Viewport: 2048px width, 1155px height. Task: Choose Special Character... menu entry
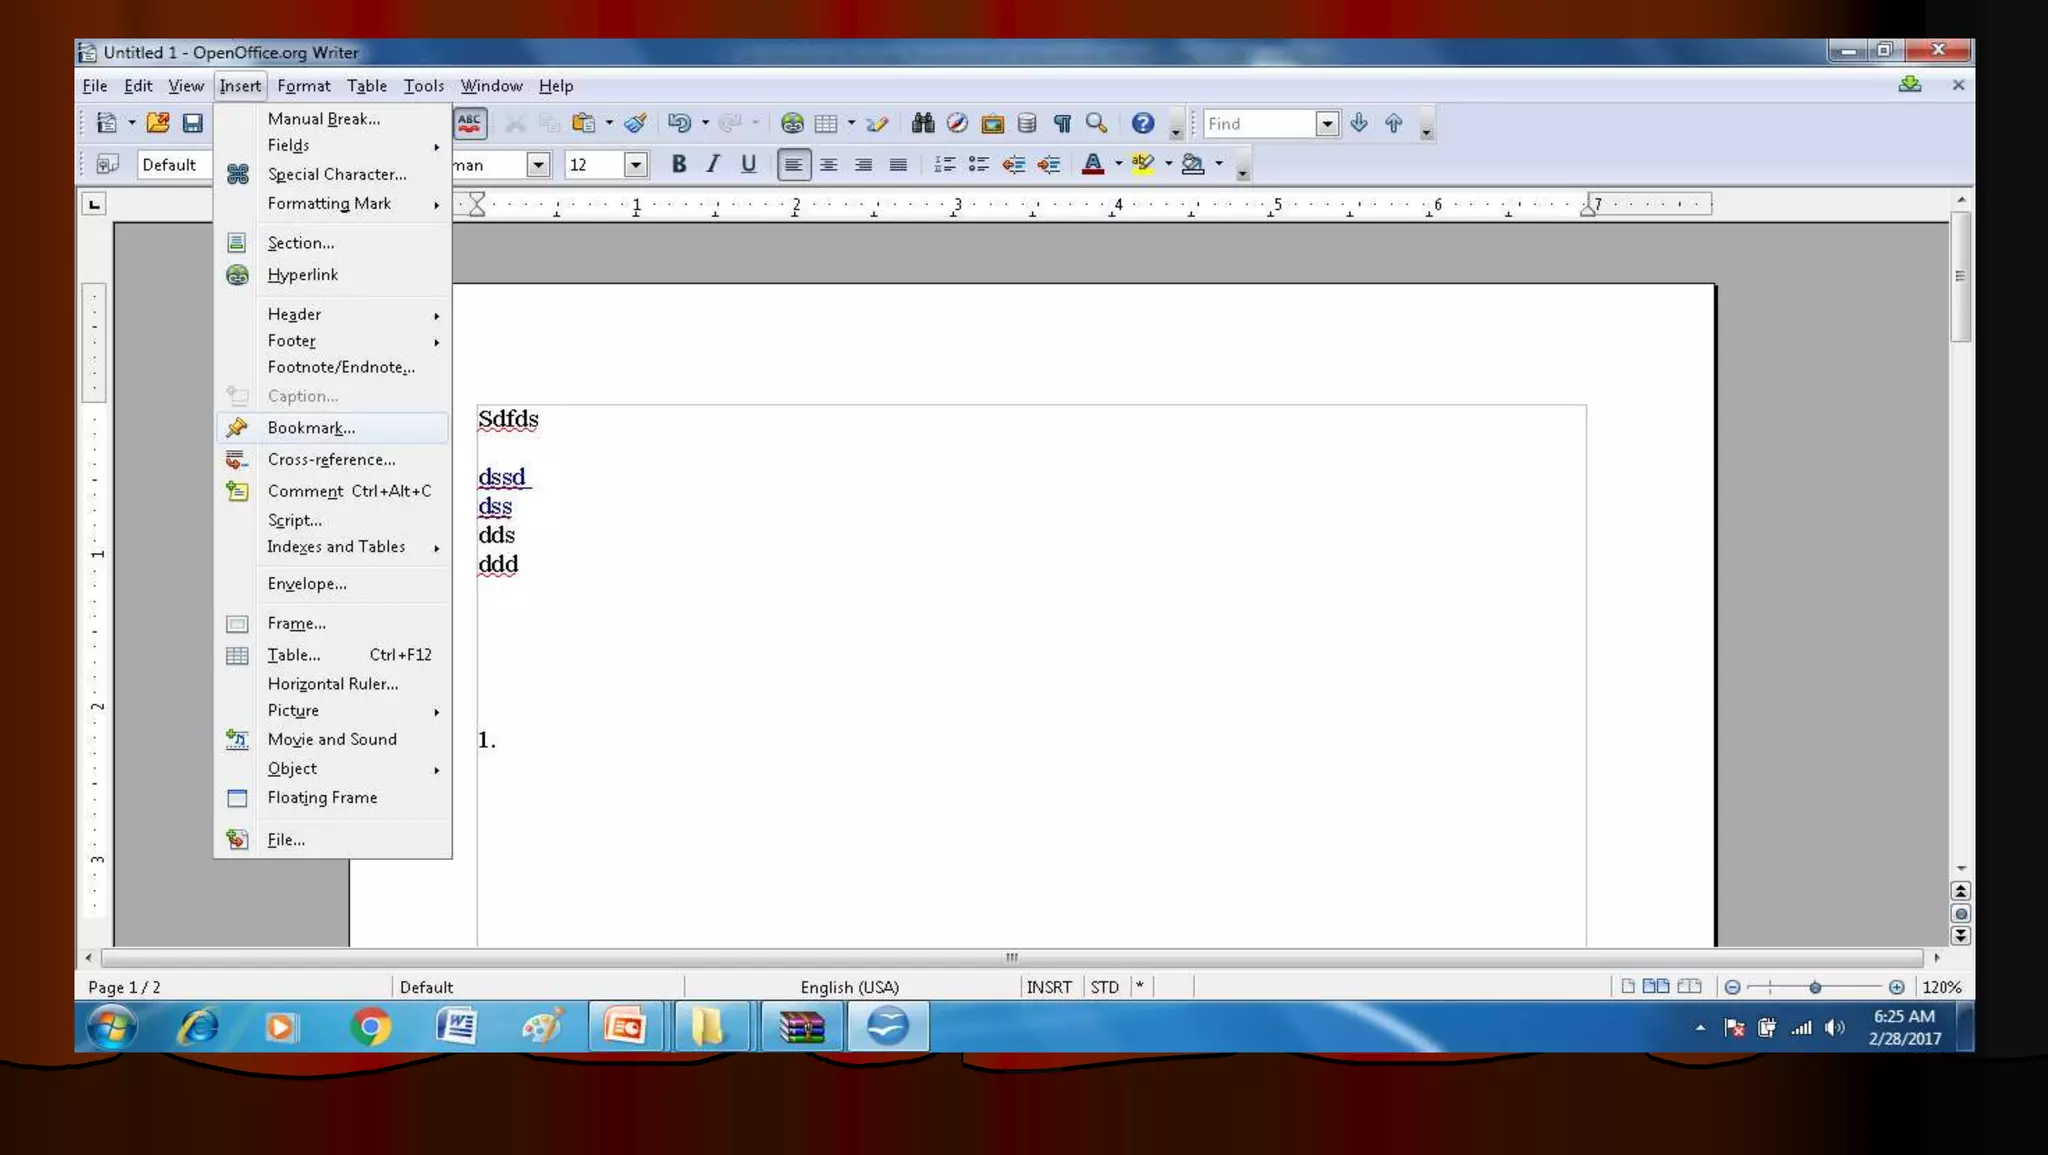337,174
